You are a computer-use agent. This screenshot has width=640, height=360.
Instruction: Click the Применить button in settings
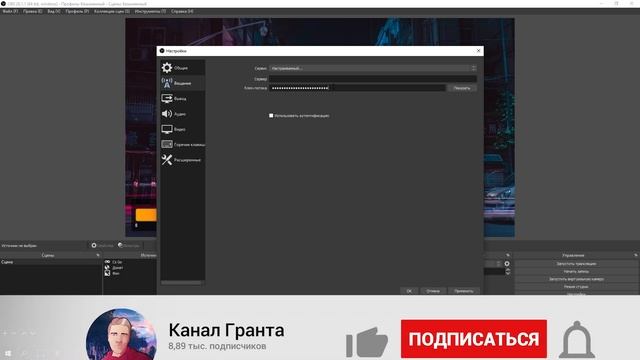pyautogui.click(x=464, y=291)
